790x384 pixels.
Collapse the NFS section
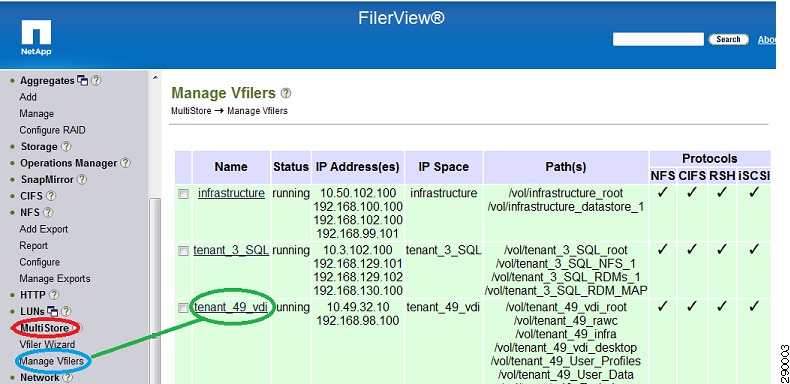(30, 213)
